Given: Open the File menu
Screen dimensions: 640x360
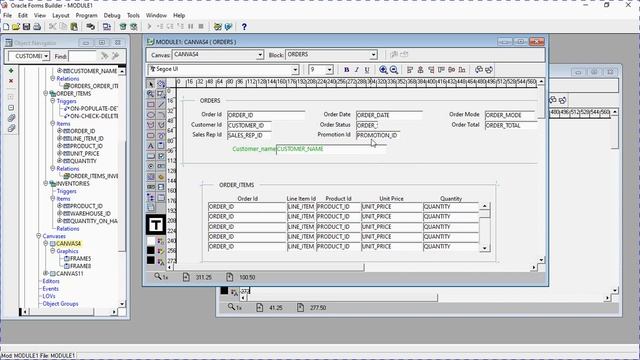Looking at the screenshot, I should [7, 16].
